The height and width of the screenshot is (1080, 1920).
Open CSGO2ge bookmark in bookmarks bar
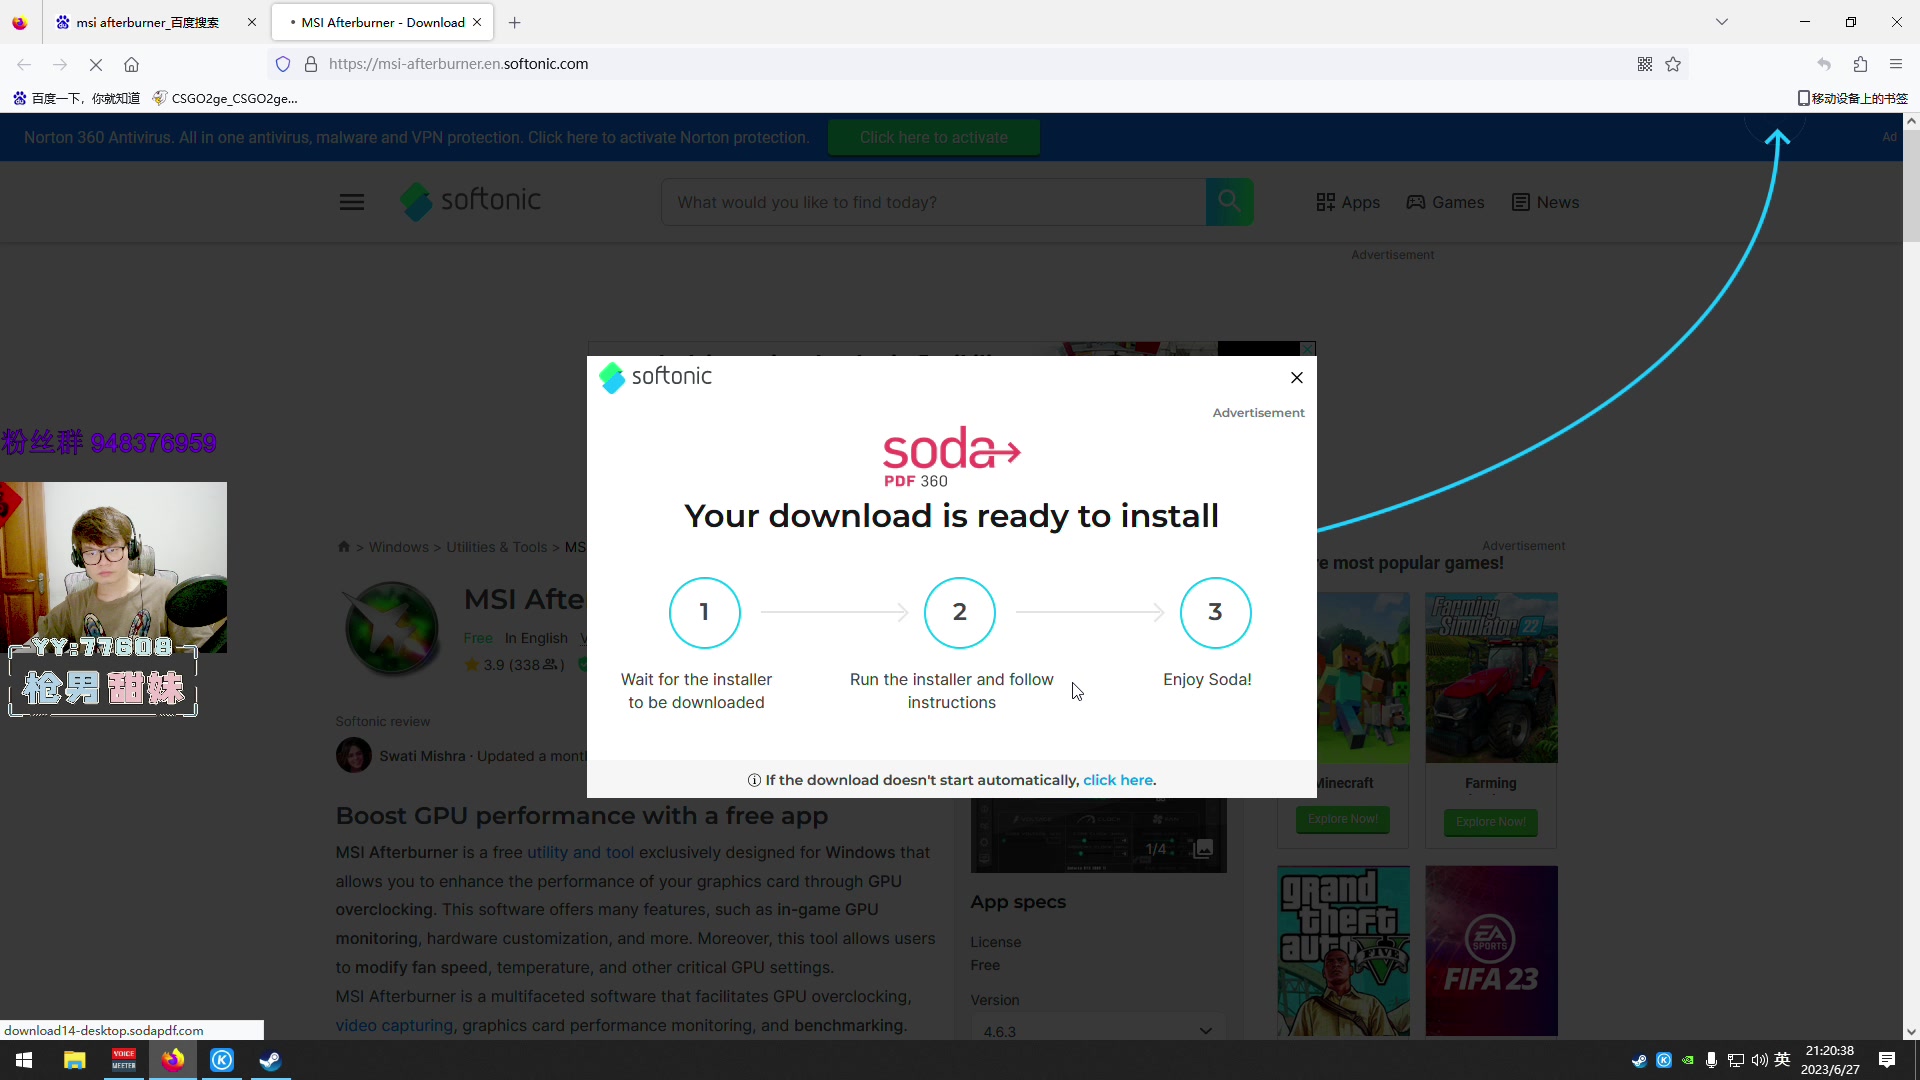pos(225,98)
